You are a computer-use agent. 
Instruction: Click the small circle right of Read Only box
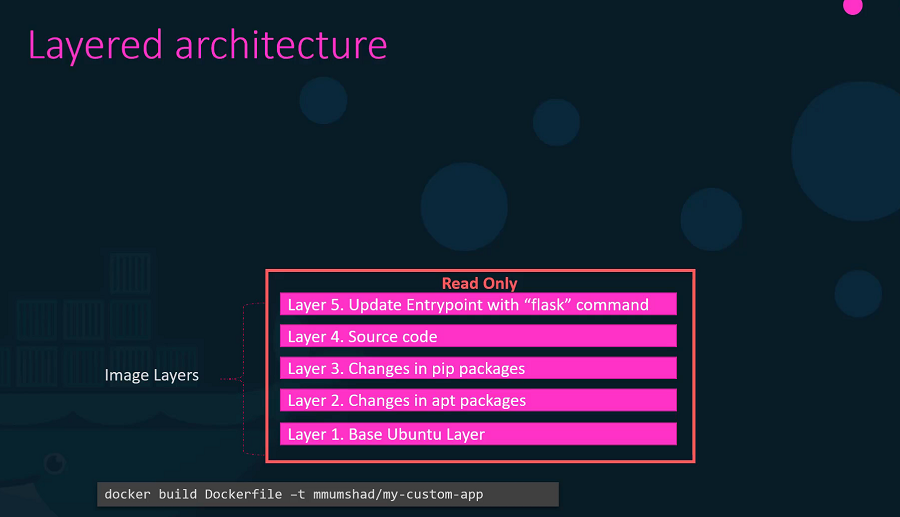click(x=857, y=293)
